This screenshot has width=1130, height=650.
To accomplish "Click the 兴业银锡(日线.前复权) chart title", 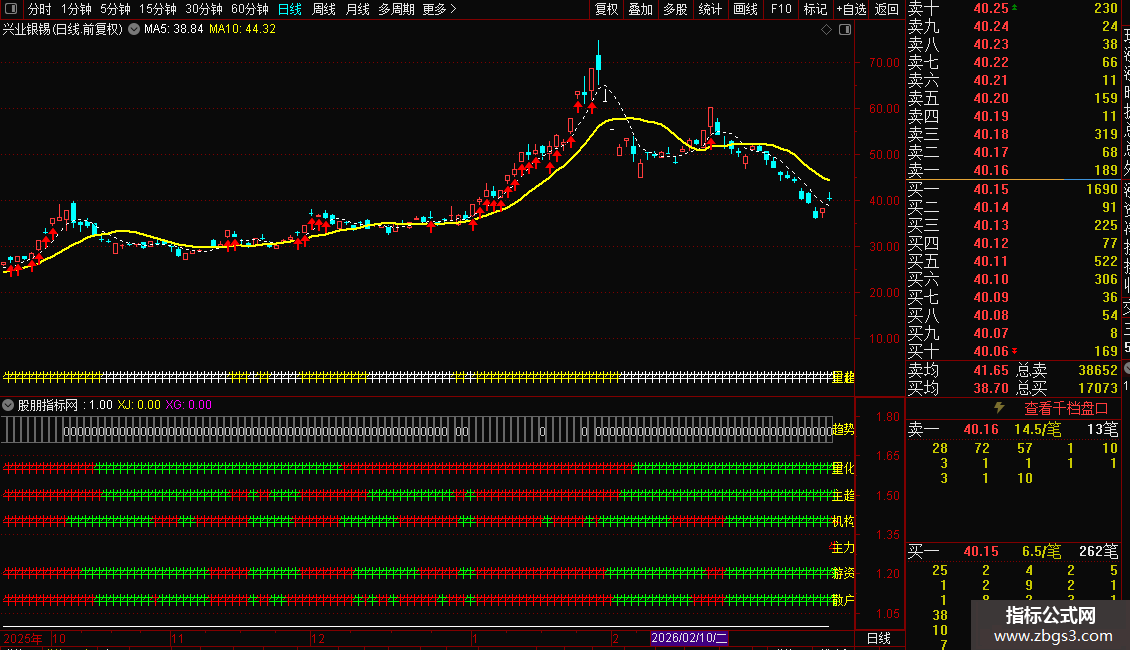I will [x=63, y=30].
